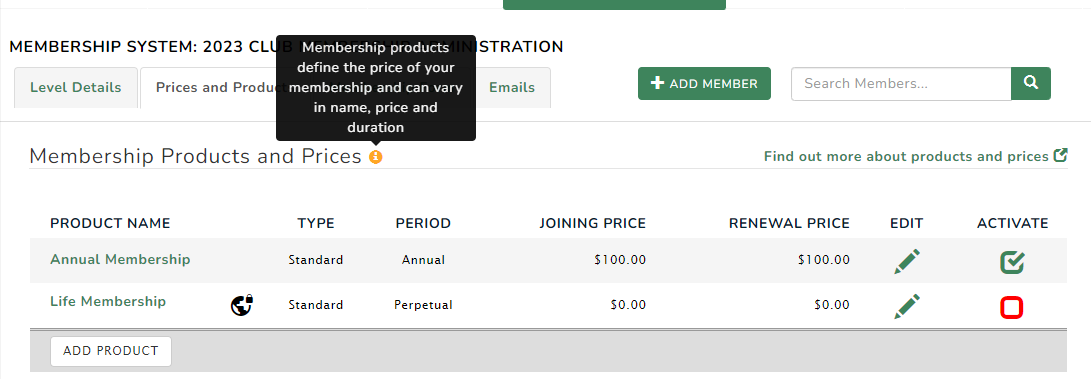
Task: Click the Product Name column header
Action: point(110,223)
